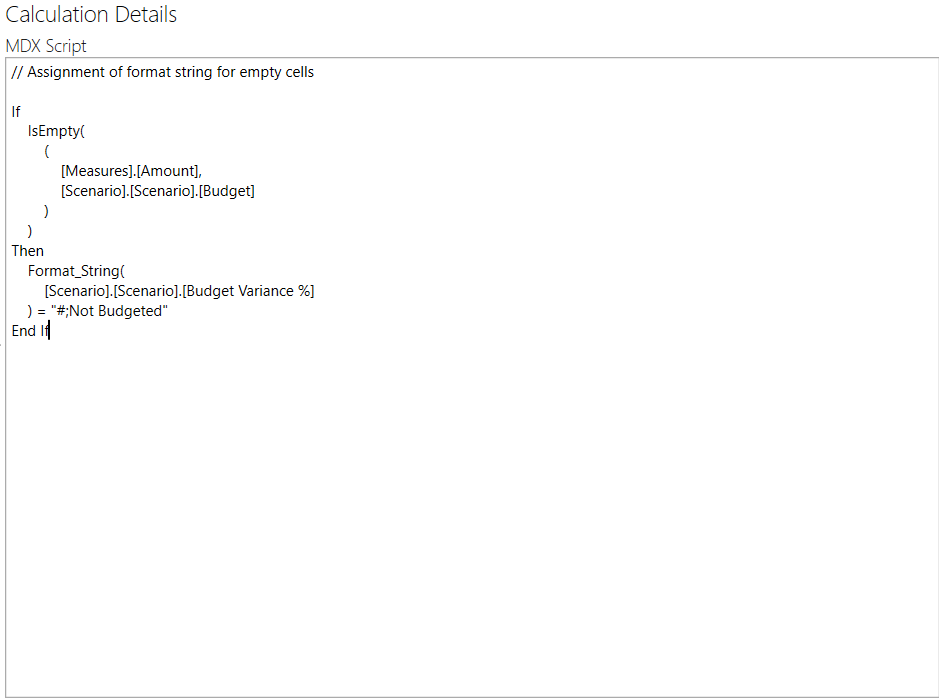Viewport: 942px width, 700px height.
Task: Place cursor on the comment line about format strings
Action: point(162,71)
